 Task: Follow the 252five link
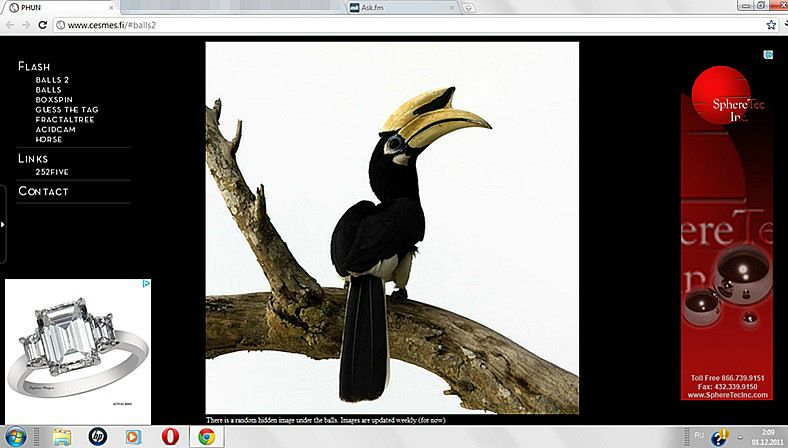tap(52, 172)
